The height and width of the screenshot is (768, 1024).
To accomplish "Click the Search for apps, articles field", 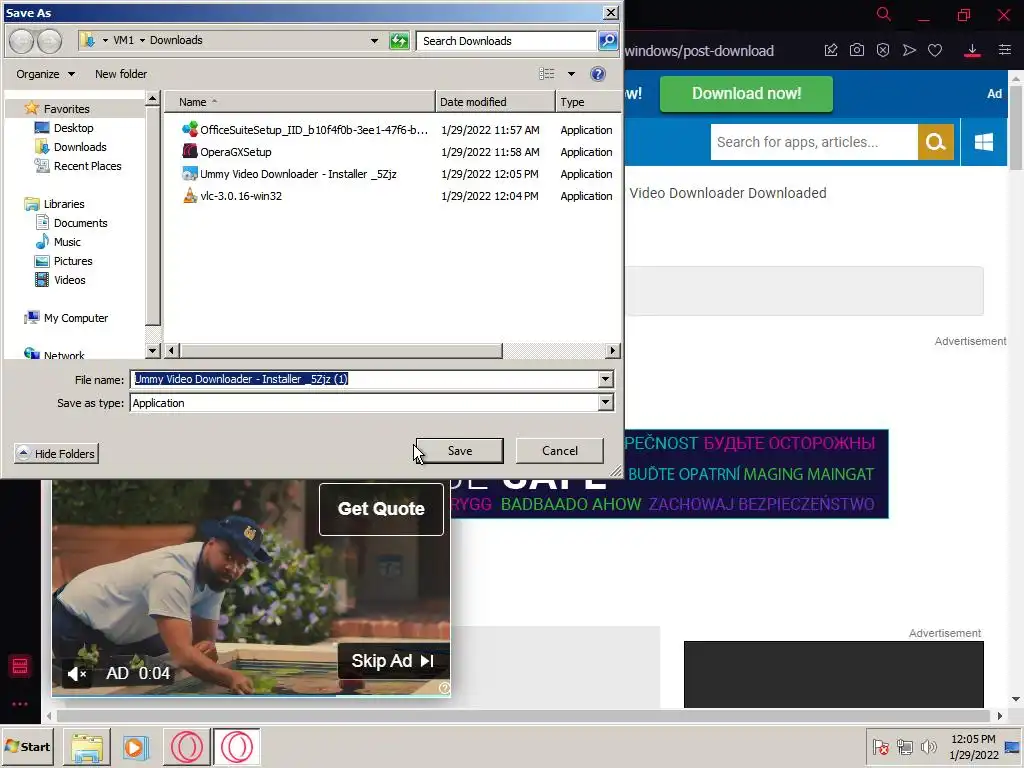I will (x=814, y=142).
